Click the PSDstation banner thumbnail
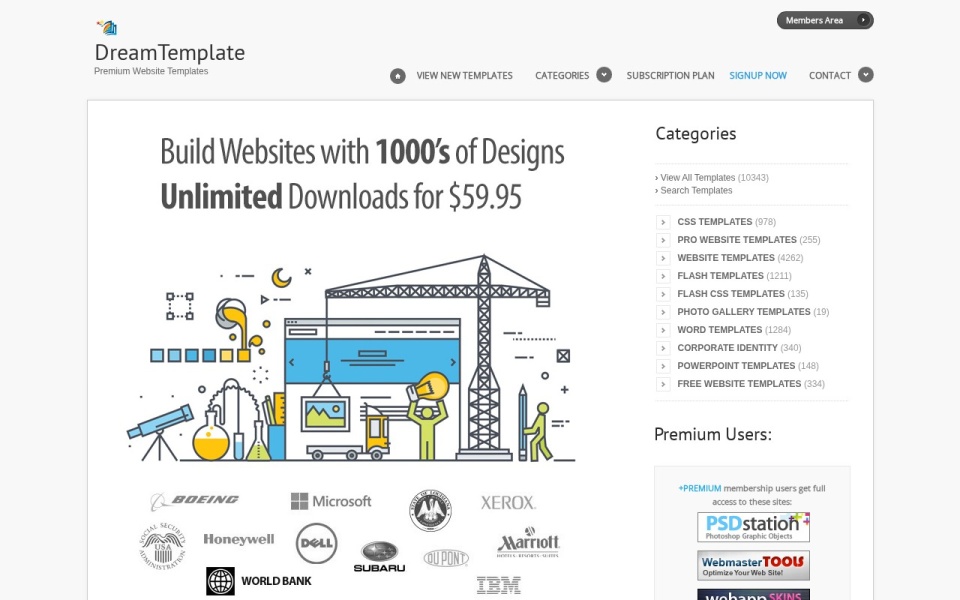 click(x=753, y=527)
